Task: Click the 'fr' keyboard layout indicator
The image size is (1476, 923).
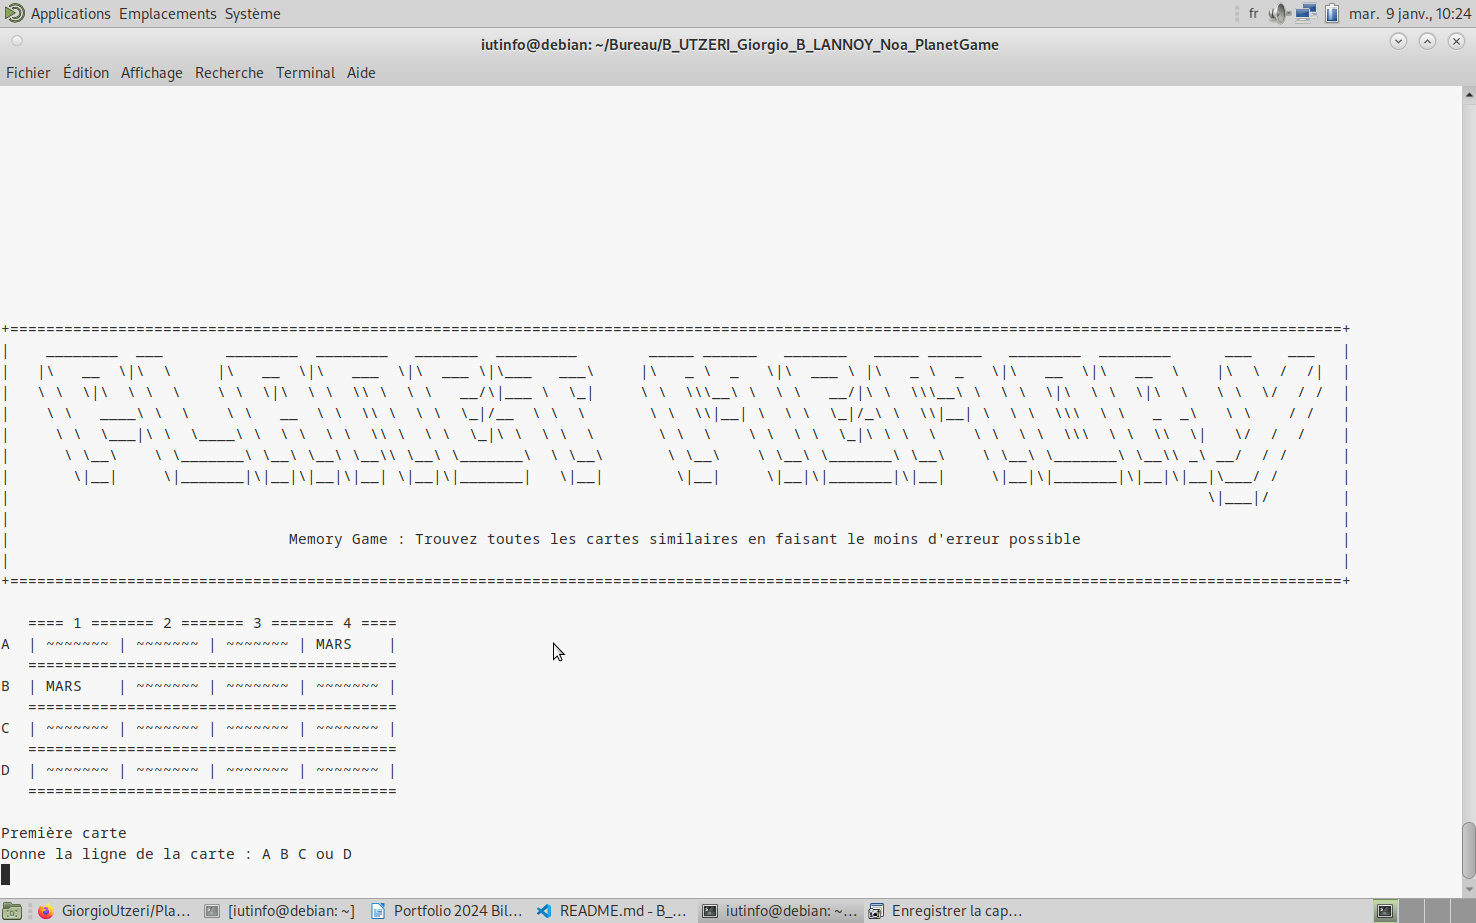Action: coord(1253,14)
